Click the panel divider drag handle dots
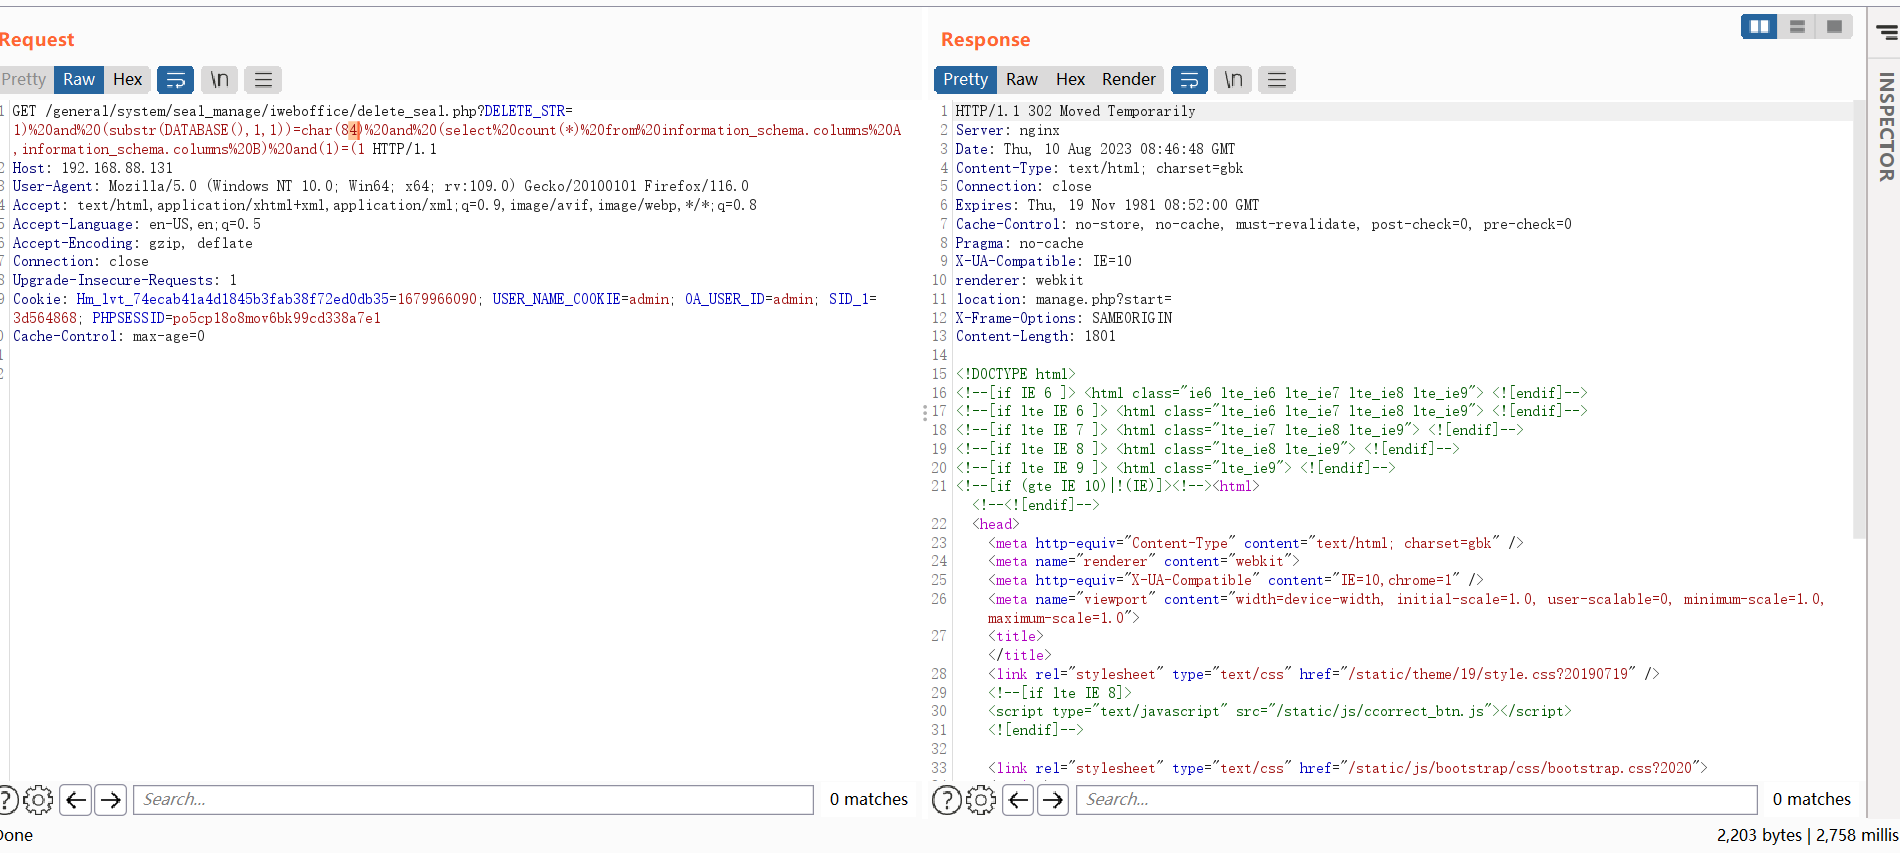This screenshot has width=1900, height=854. [x=924, y=412]
